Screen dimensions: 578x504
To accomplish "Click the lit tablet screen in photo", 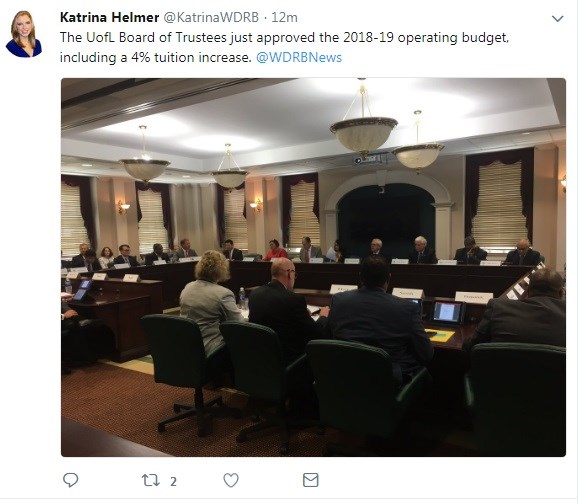I will (447, 312).
